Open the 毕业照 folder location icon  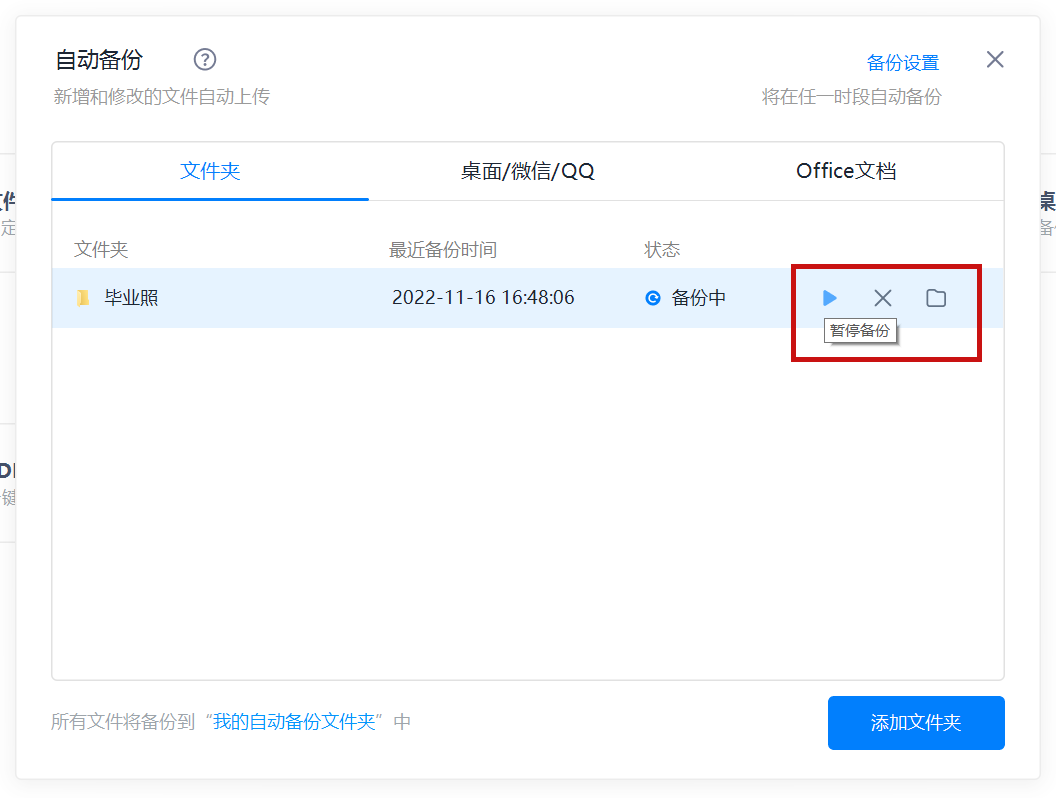click(x=936, y=298)
